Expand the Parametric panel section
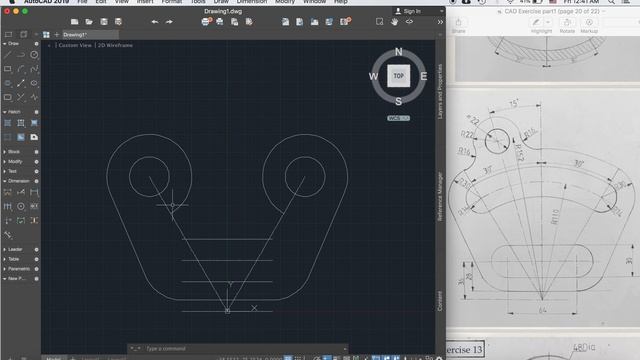This screenshot has width=640, height=360. (x=4, y=269)
